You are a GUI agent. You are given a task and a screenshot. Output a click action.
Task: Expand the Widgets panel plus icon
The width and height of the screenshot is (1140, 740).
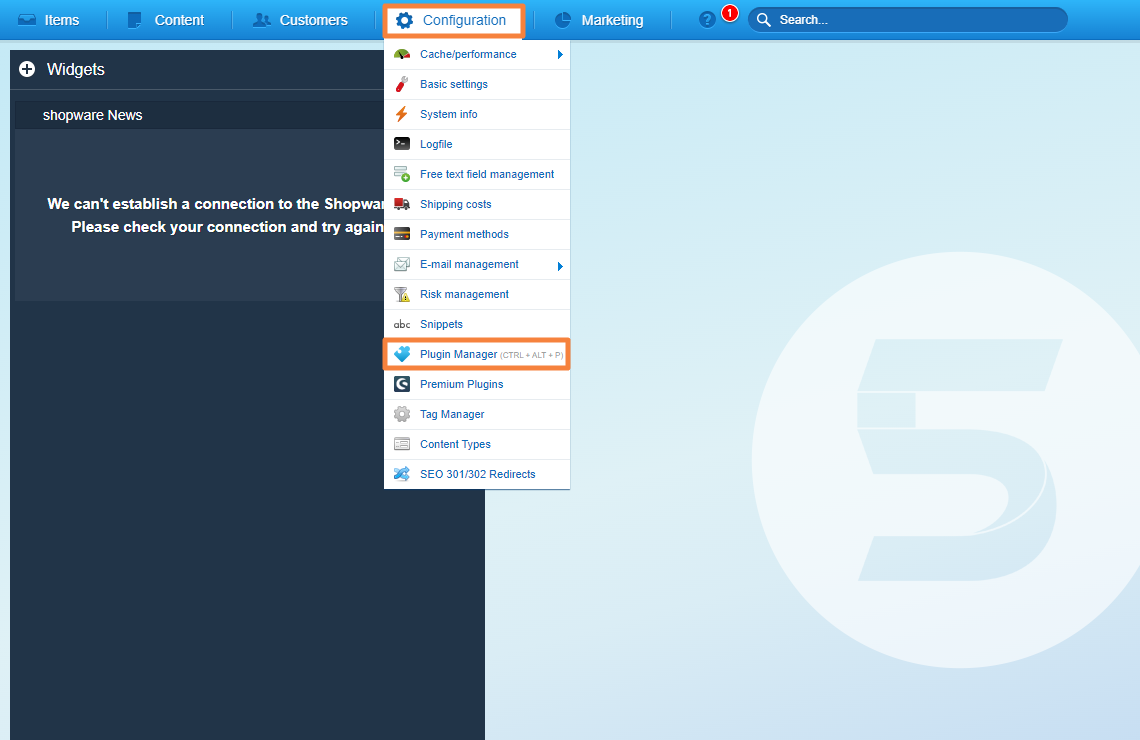tap(27, 70)
